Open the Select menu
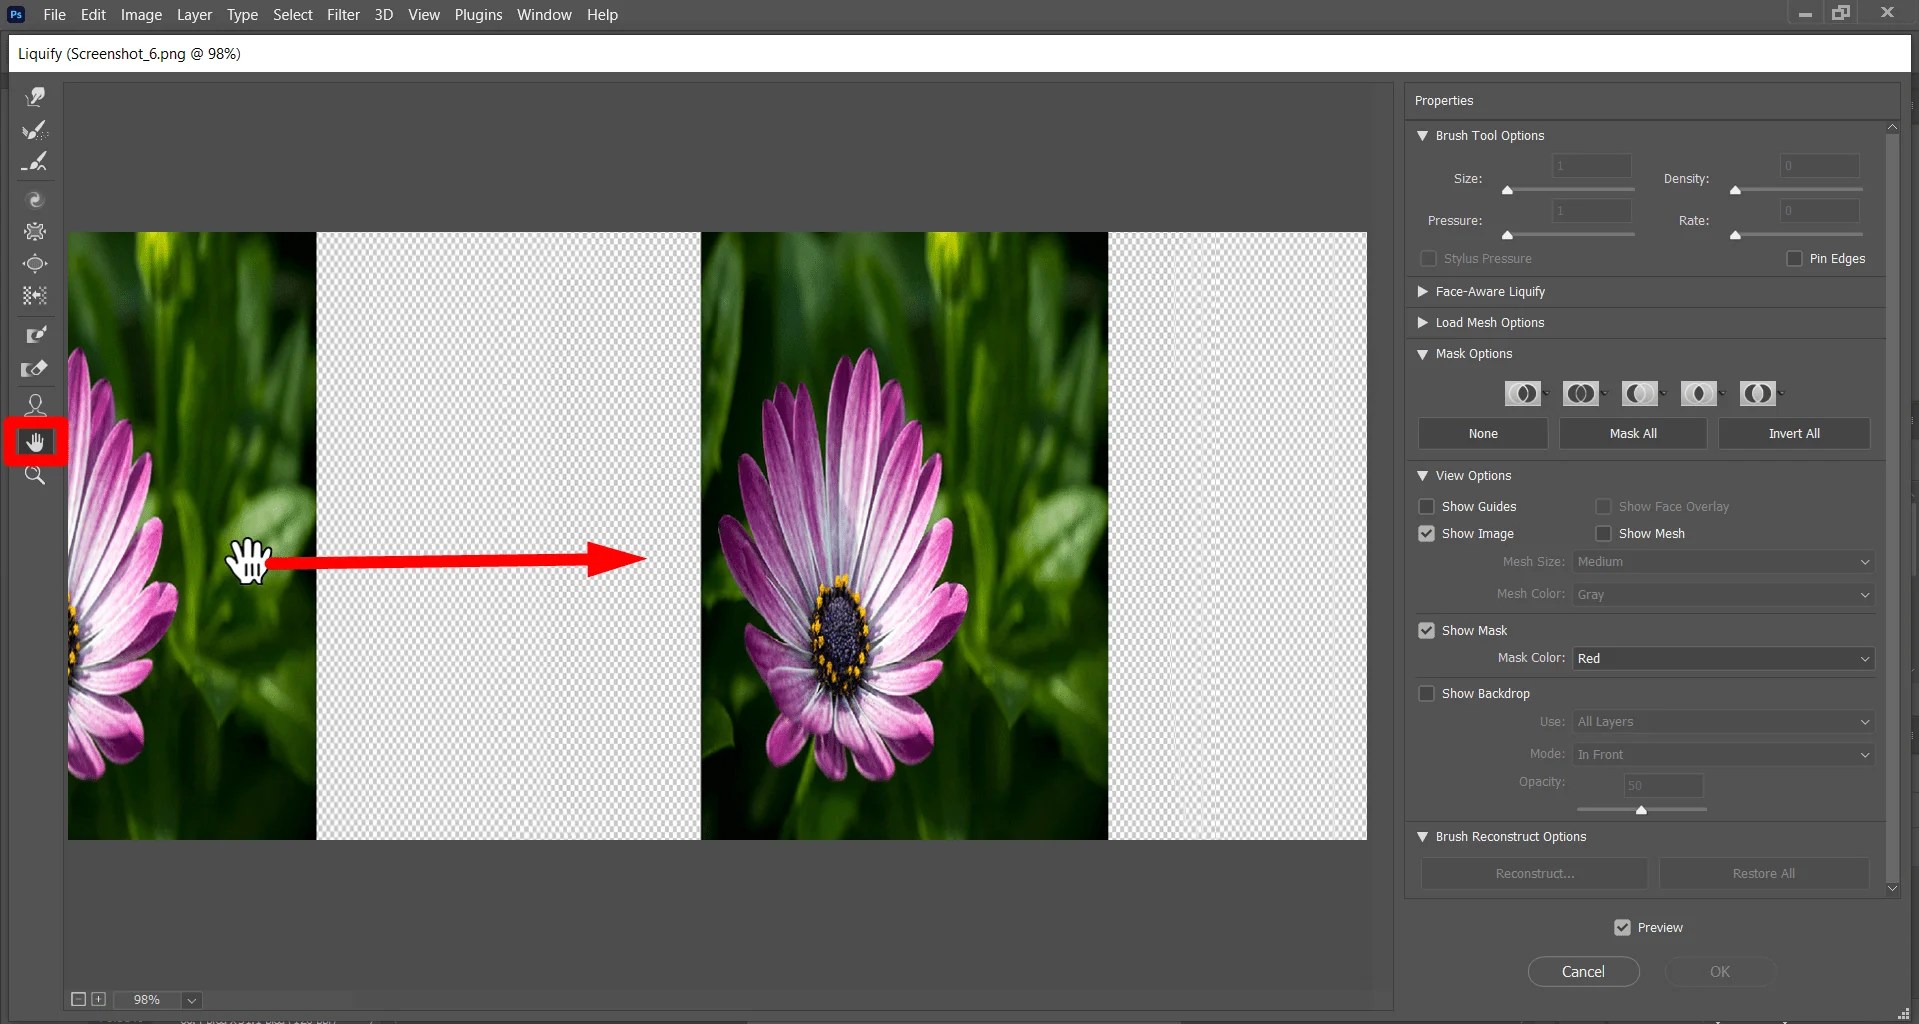This screenshot has height=1024, width=1919. click(292, 14)
